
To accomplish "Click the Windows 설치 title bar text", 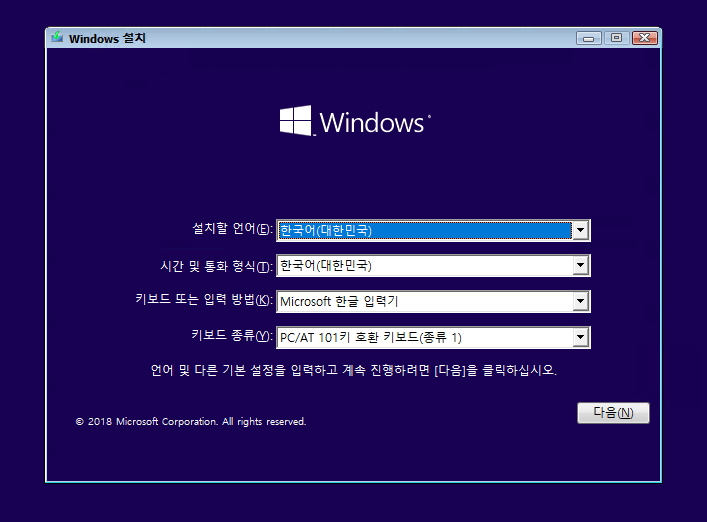I will coord(107,38).
